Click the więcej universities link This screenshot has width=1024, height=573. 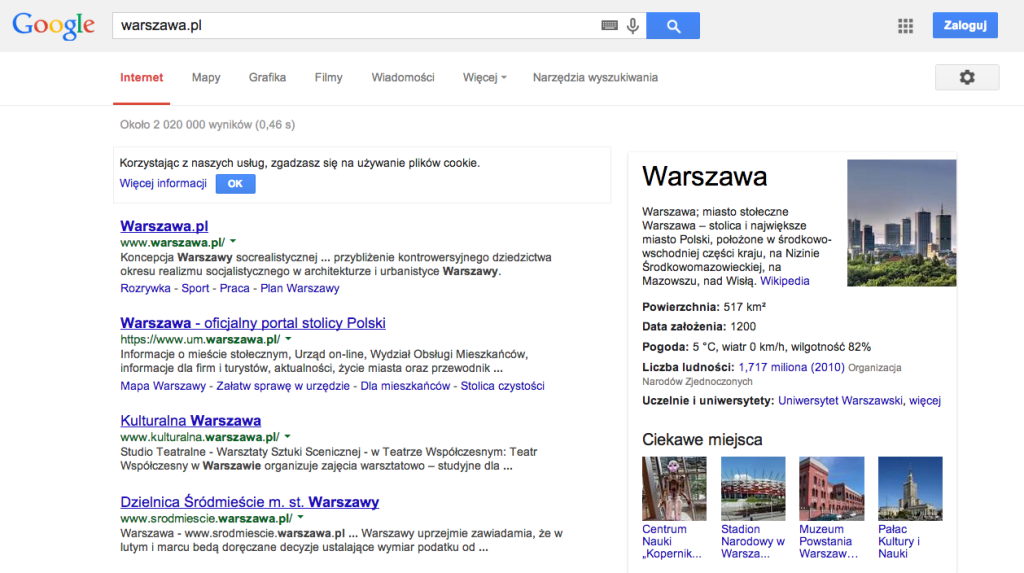(925, 401)
